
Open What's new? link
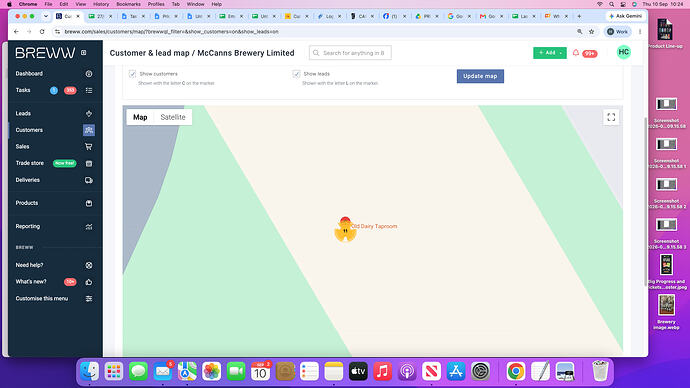31,282
